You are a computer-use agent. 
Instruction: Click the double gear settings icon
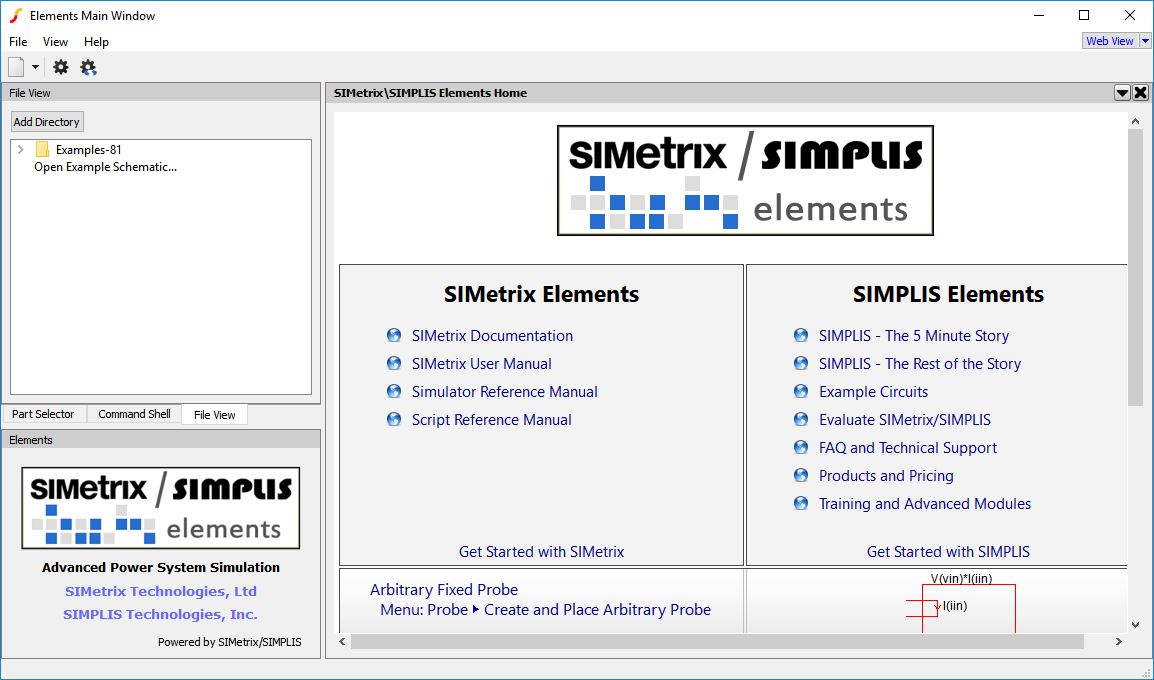pyautogui.click(x=88, y=68)
